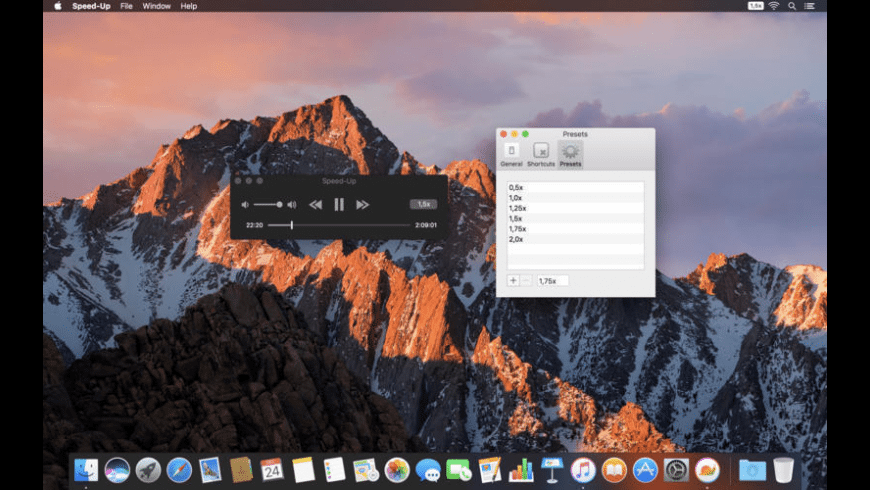This screenshot has height=490, width=870.
Task: Select the 1,75x preset row
Action: (575, 229)
